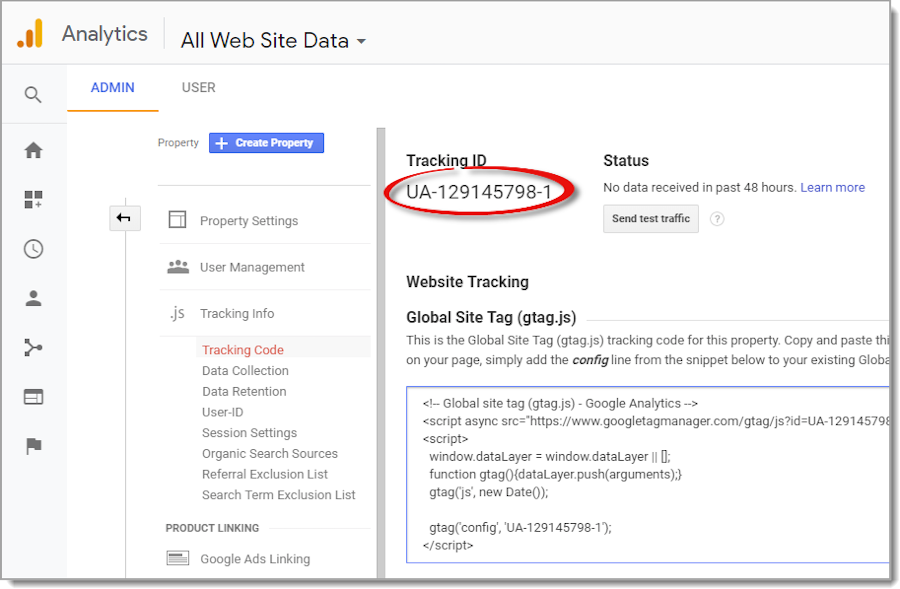Click inside the gtag.js code snippet box
The width and height of the screenshot is (900, 589).
tap(647, 474)
